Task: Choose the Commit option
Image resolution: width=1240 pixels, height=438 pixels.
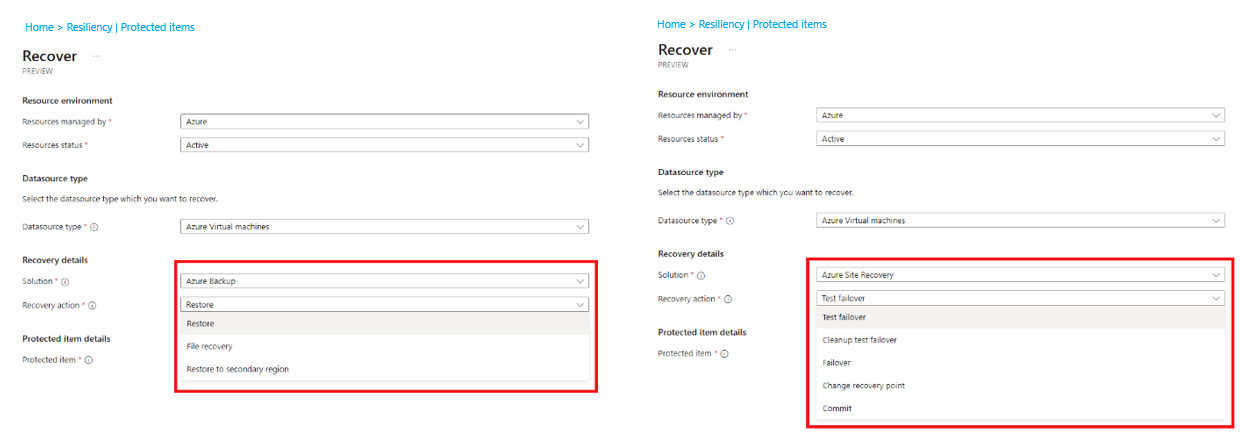Action: 1020,409
